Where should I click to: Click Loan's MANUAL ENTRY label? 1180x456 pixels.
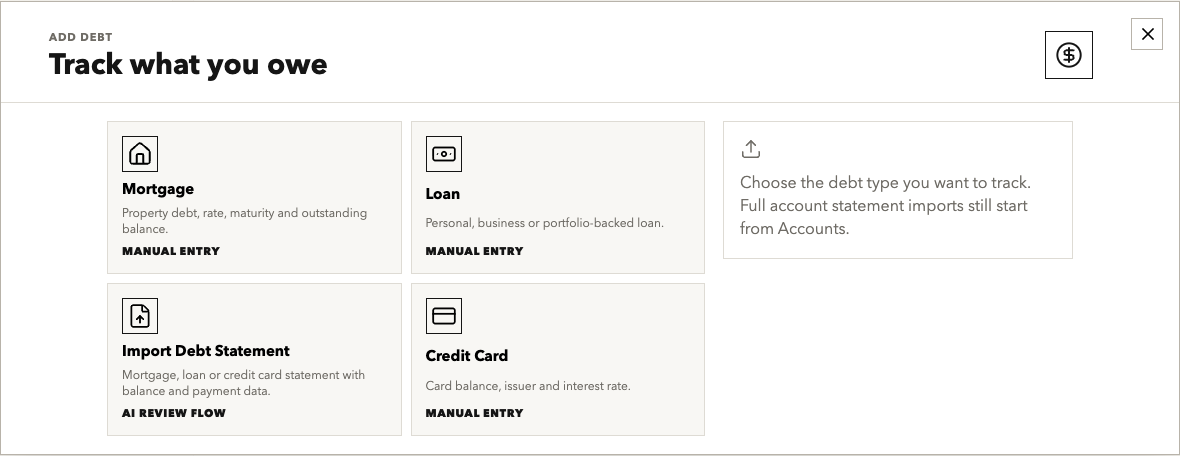(x=474, y=251)
